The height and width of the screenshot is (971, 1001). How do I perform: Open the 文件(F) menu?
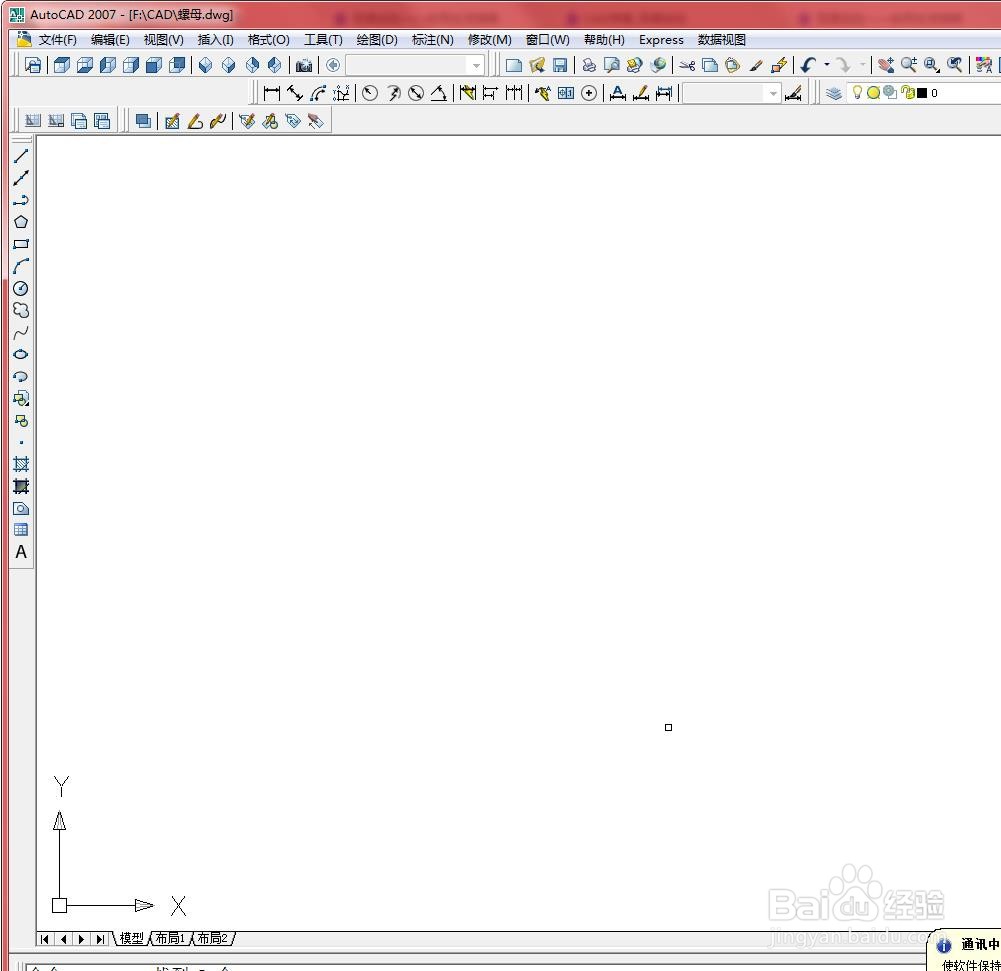[x=57, y=40]
